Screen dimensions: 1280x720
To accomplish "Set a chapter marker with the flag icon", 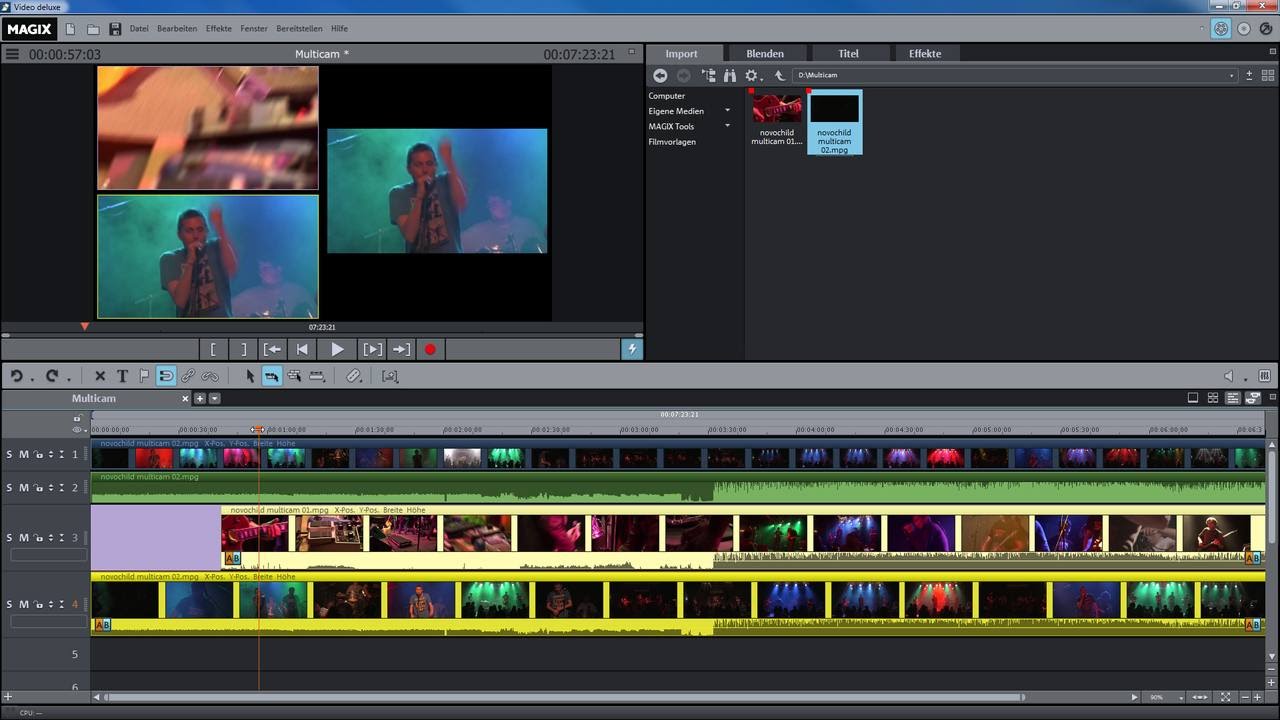I will (144, 376).
